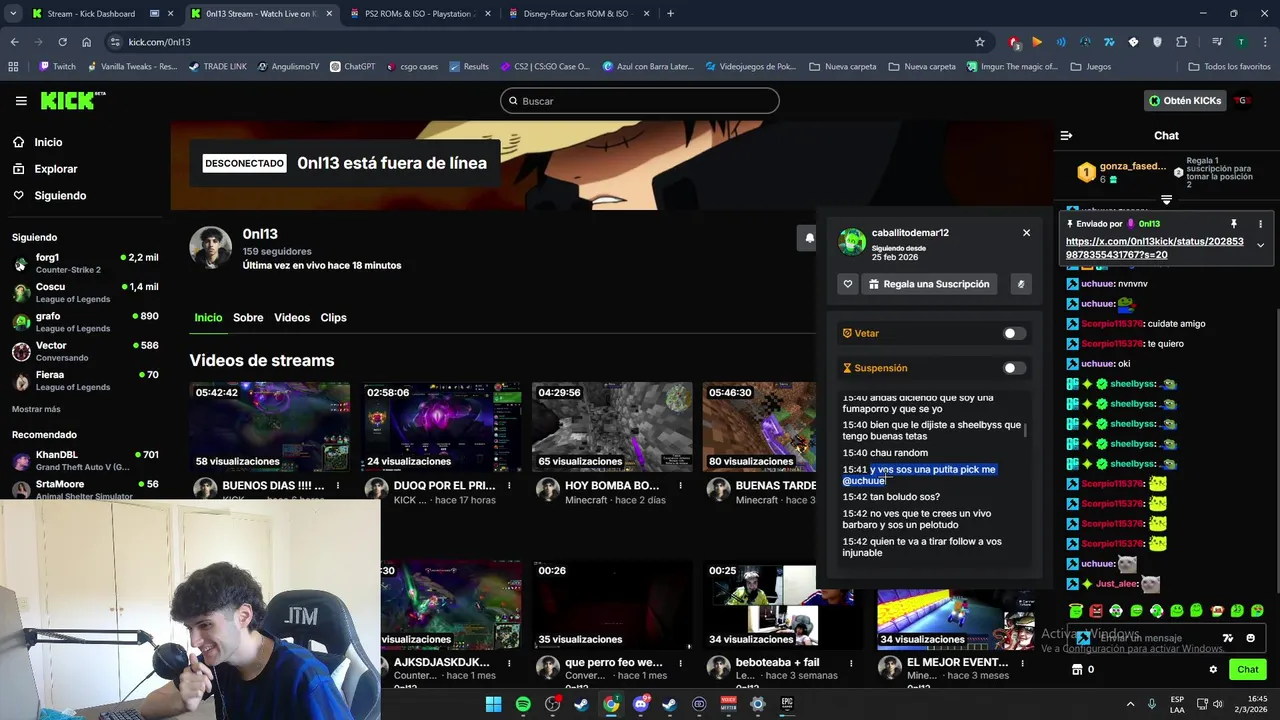Send message with green Chat button
The image size is (1280, 720).
(1248, 670)
